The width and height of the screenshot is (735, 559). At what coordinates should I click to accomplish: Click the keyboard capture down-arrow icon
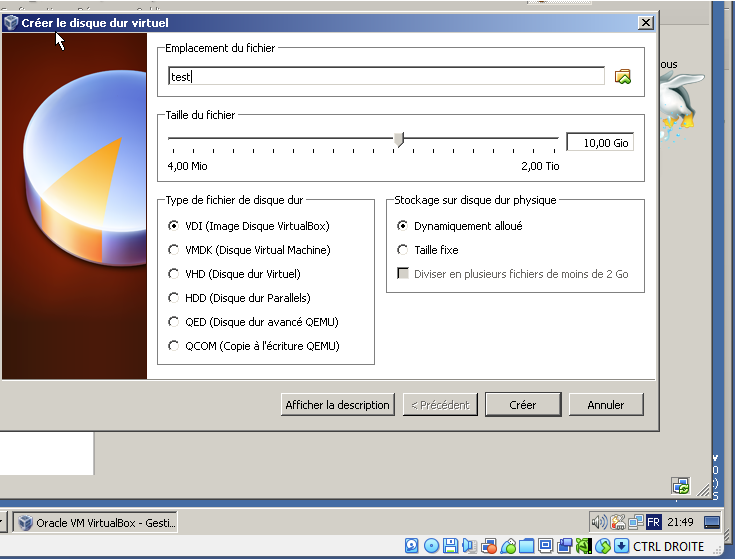click(x=621, y=546)
